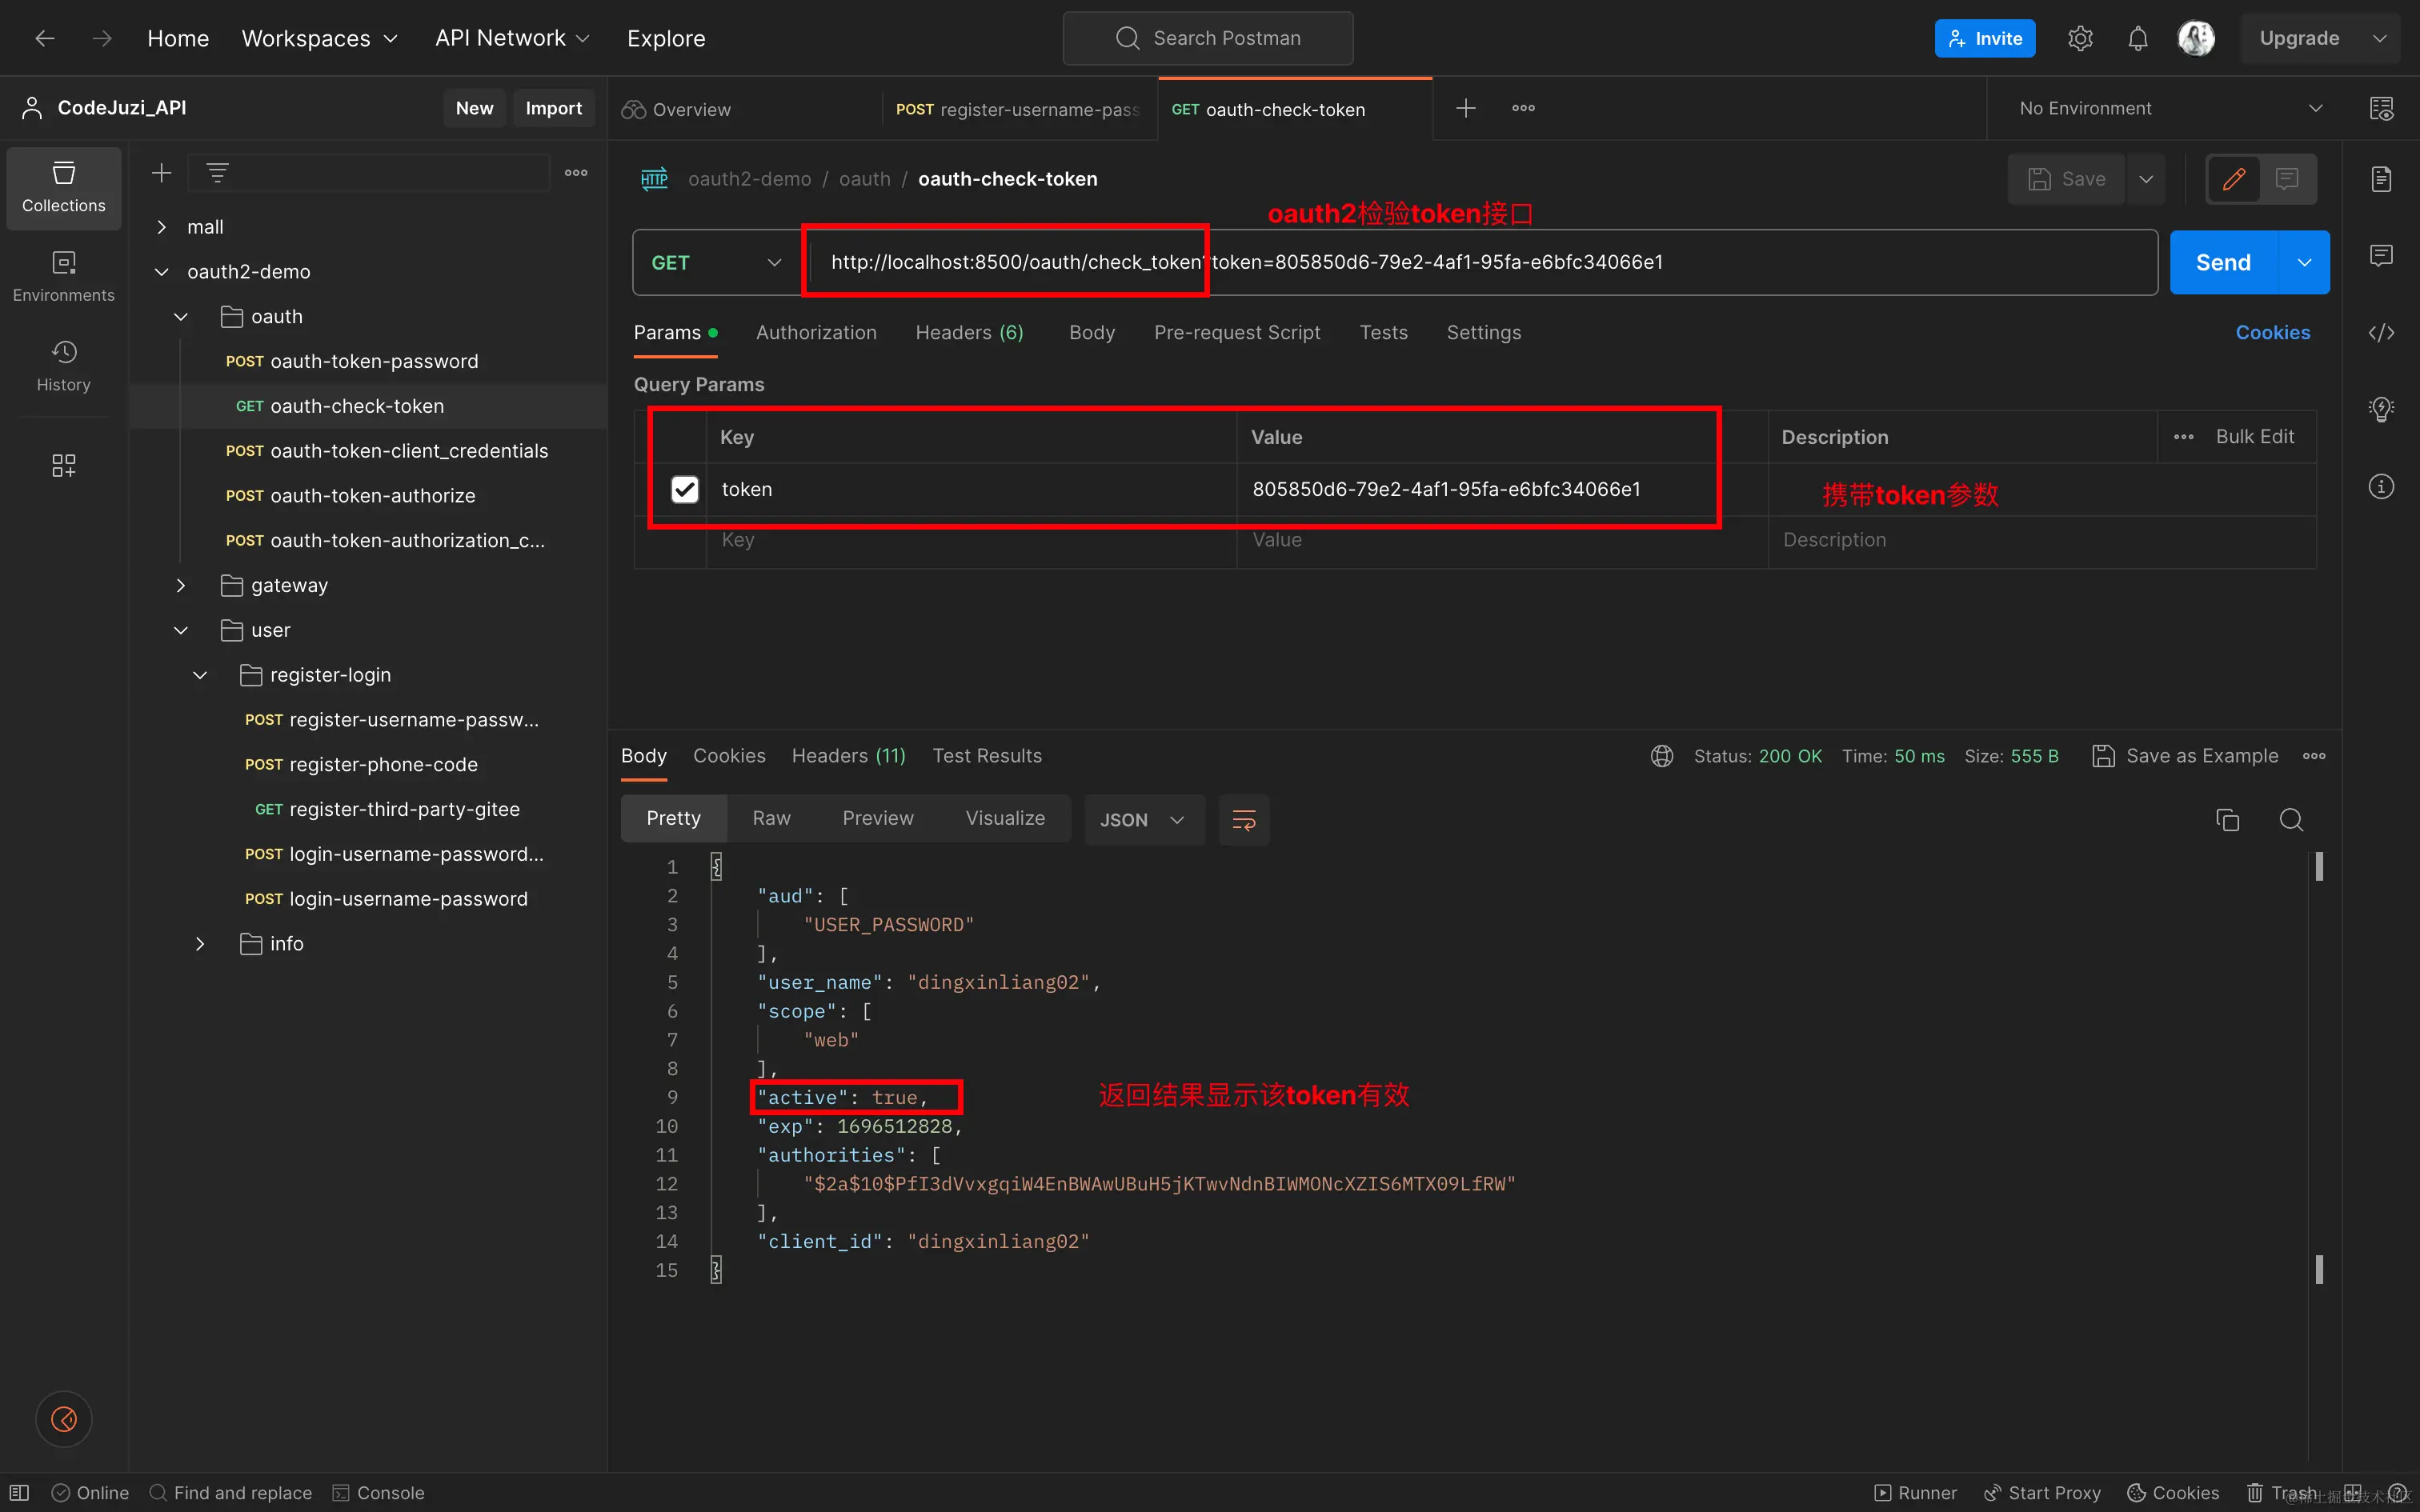Open the Environments sidebar panel
The height and width of the screenshot is (1512, 2420).
pyautogui.click(x=63, y=275)
